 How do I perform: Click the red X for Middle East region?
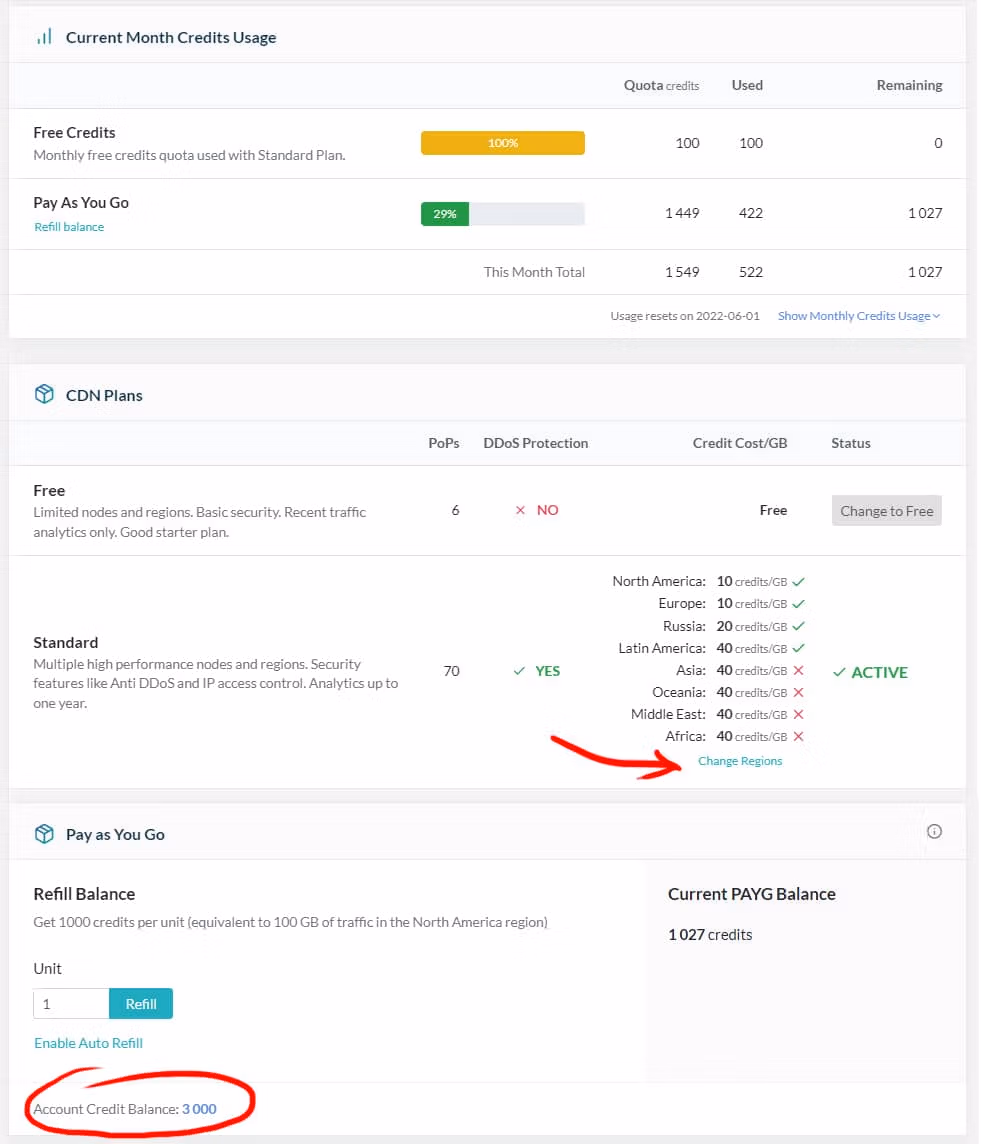tap(799, 714)
